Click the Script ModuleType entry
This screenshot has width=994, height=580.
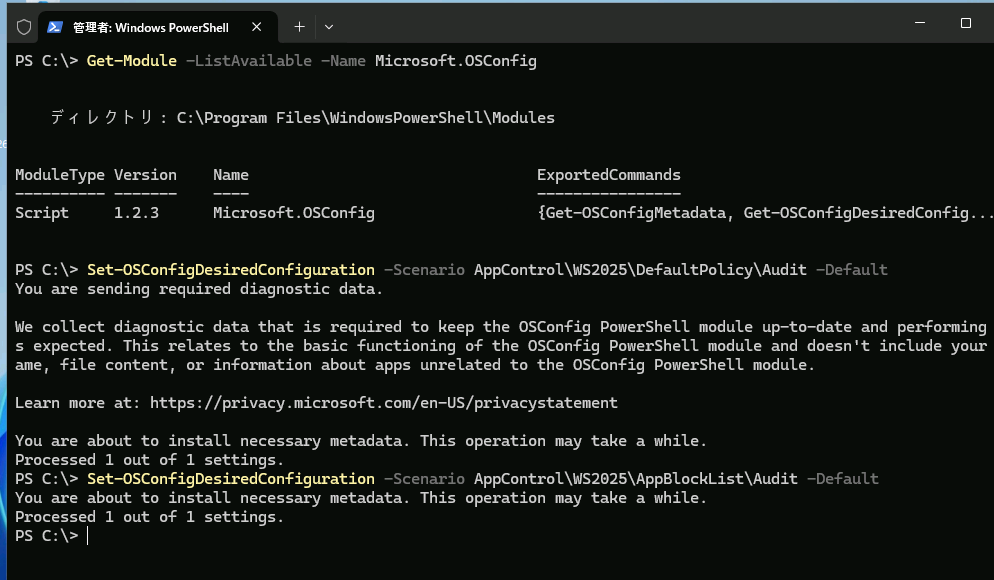[41, 212]
